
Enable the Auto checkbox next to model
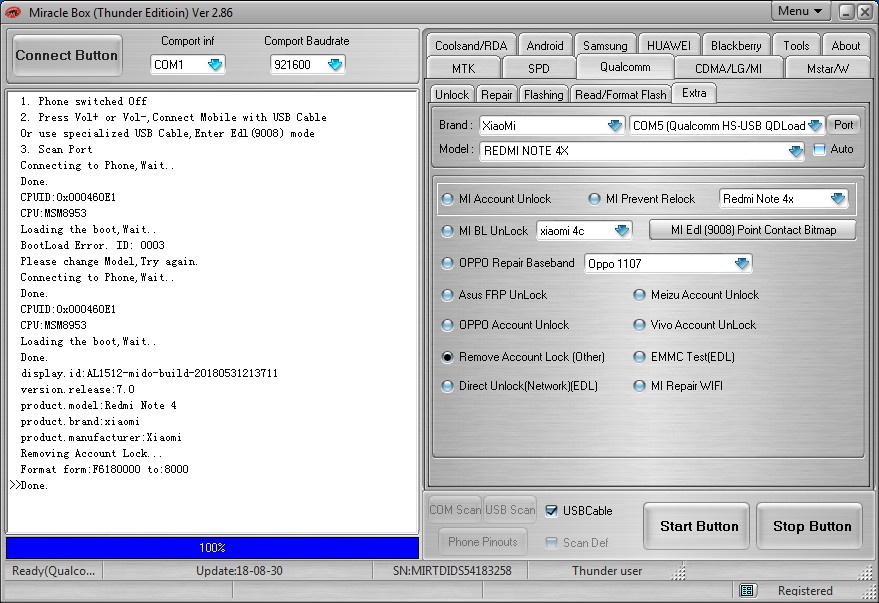(x=820, y=150)
